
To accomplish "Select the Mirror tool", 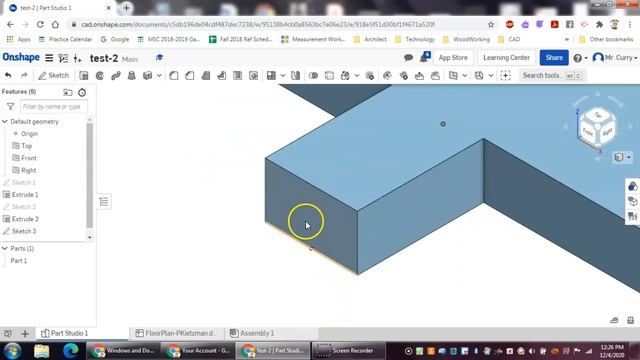I will (296, 76).
